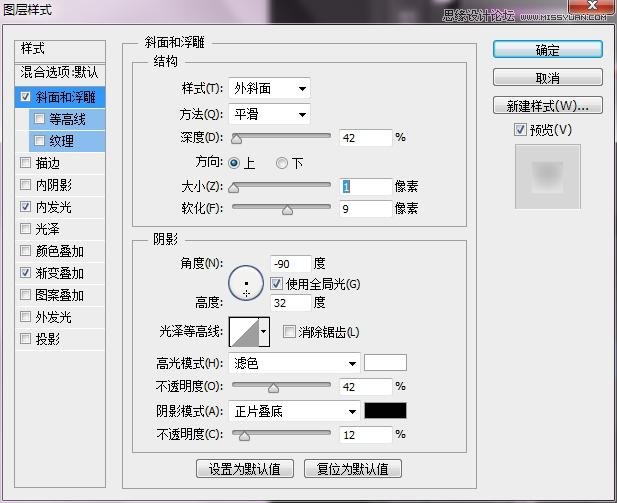The height and width of the screenshot is (503, 617).
Task: Open the white highlight color swatch
Action: [385, 362]
